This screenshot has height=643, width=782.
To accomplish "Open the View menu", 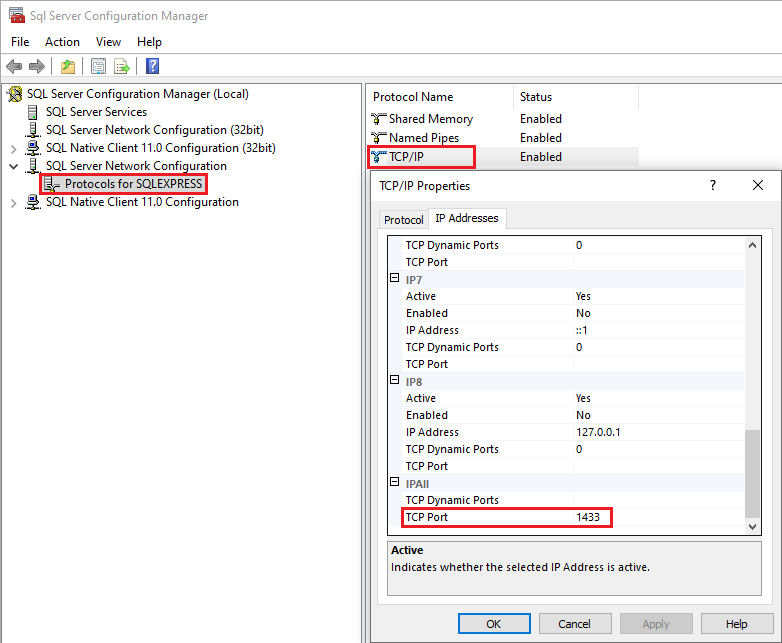I will click(108, 42).
